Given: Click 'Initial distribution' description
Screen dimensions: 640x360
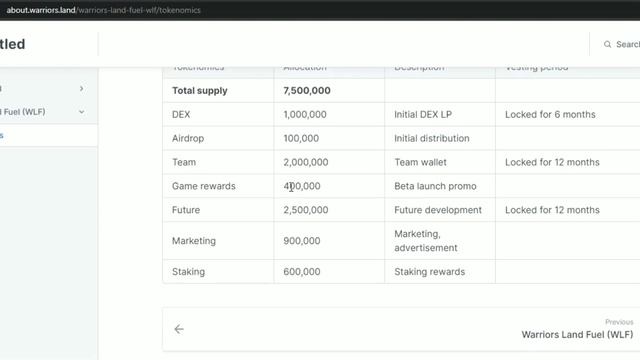Looking at the screenshot, I should pos(432,138).
